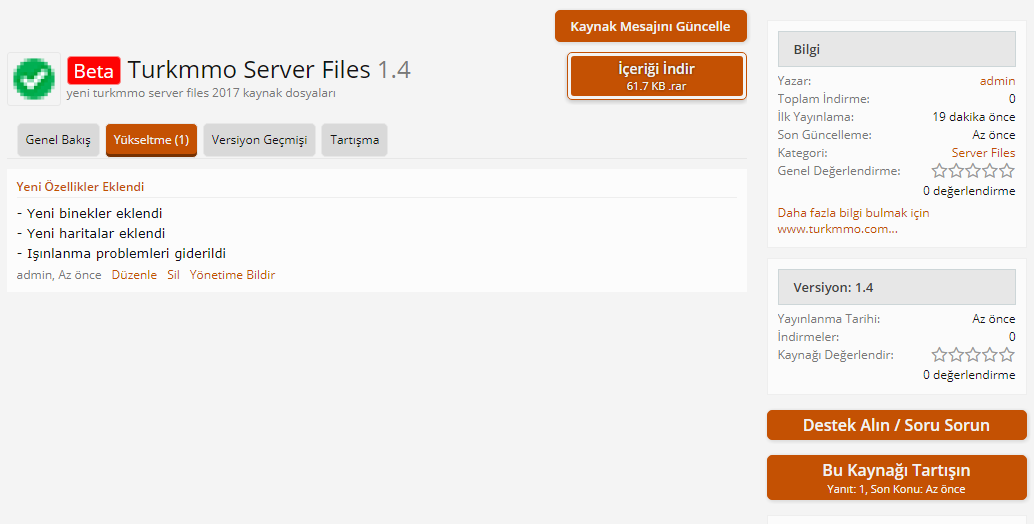Click '- Işınlanma problemleri giderildi' line
The width and height of the screenshot is (1034, 524).
click(121, 254)
